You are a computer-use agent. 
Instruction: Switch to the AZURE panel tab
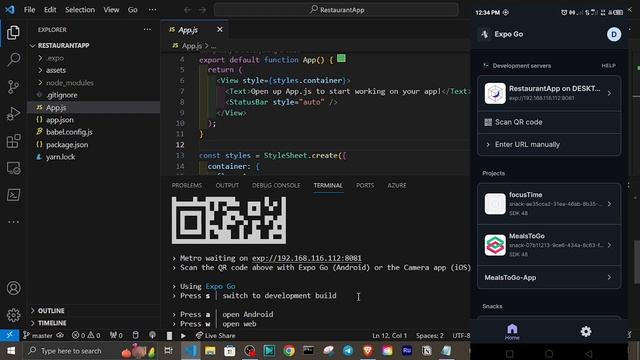397,185
